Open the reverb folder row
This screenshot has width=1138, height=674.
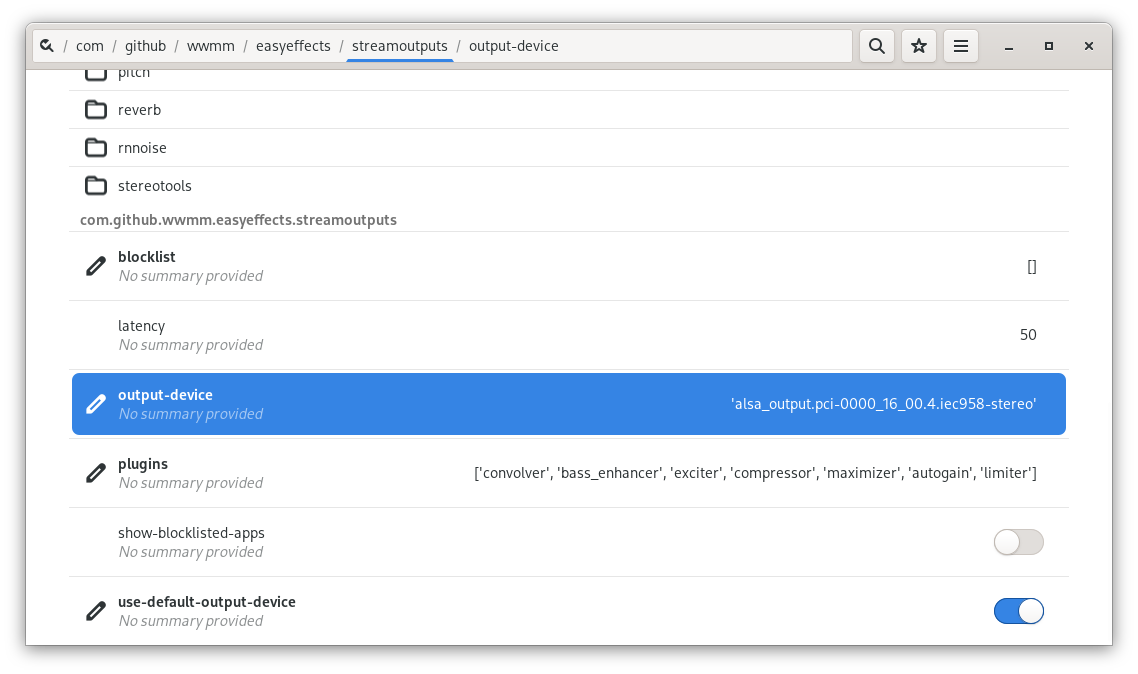coord(569,110)
